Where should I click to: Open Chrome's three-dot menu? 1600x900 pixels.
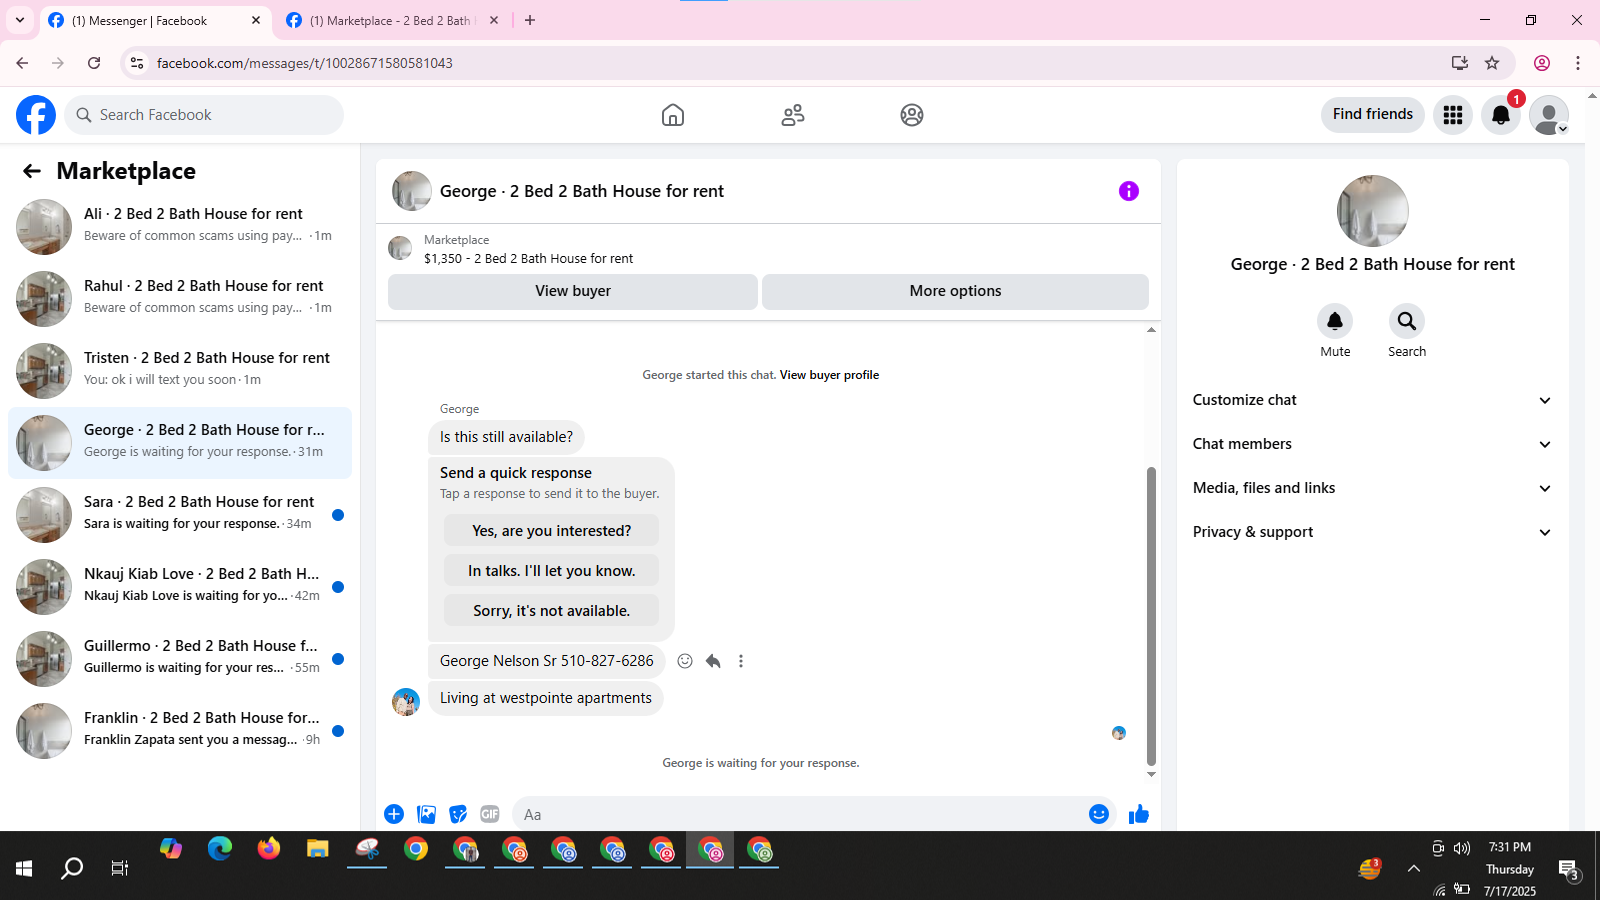point(1578,63)
